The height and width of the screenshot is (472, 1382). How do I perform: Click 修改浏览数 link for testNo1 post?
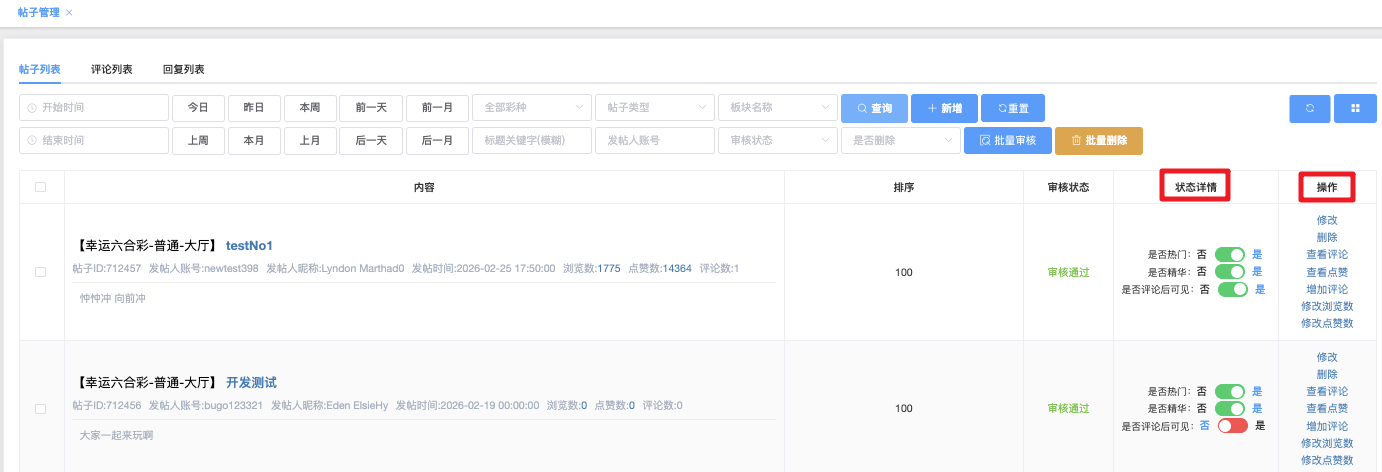1326,306
